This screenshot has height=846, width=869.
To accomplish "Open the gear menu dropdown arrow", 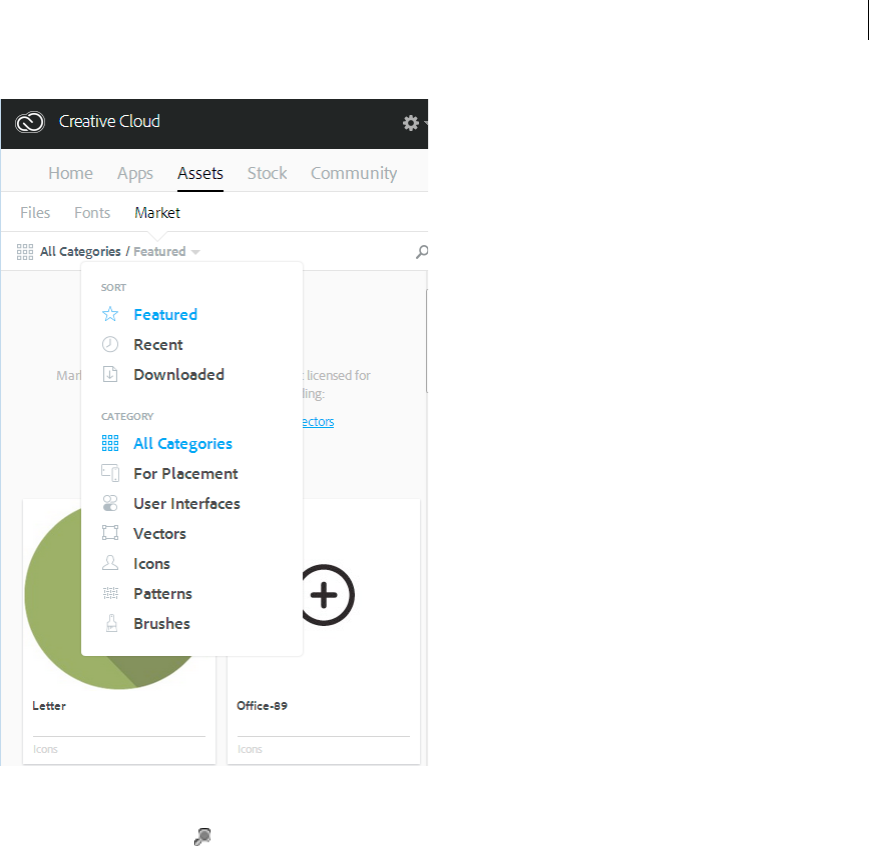I will pyautogui.click(x=426, y=123).
